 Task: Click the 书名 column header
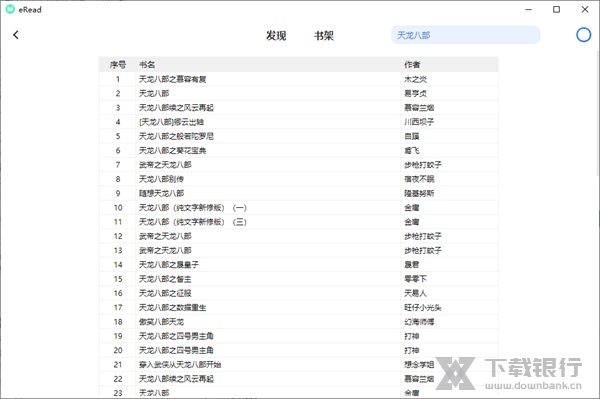[x=147, y=65]
